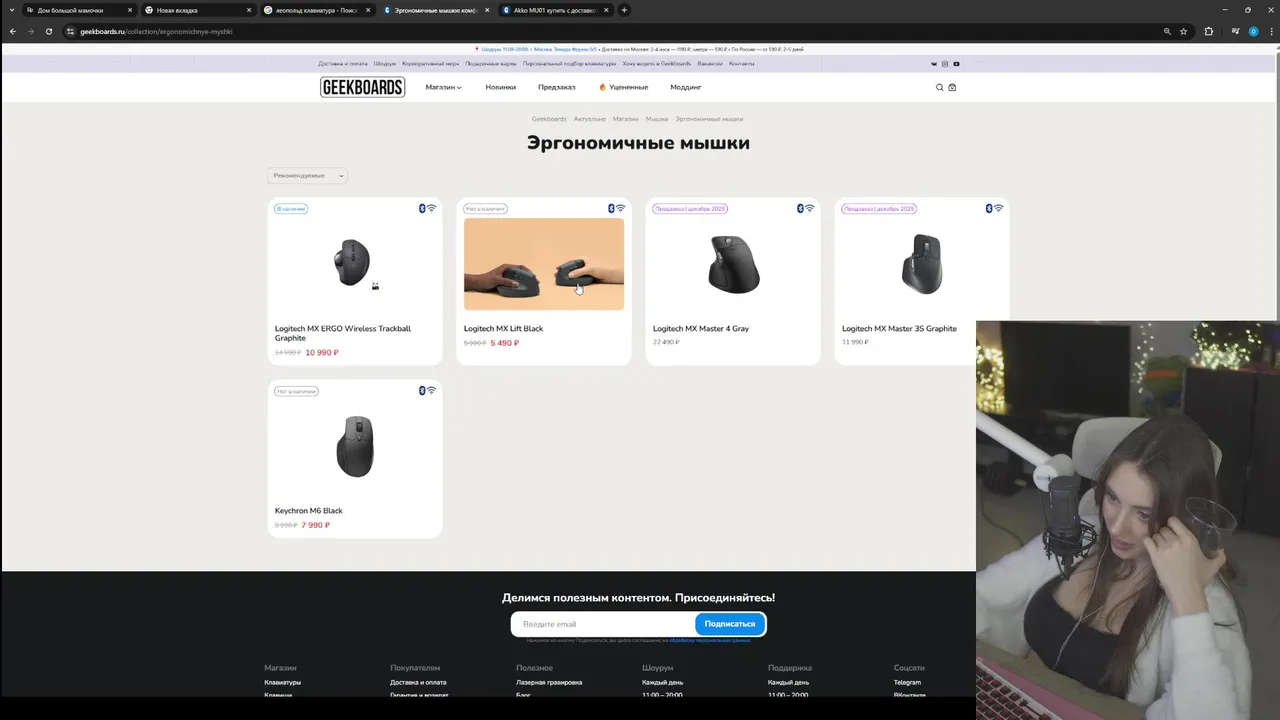The width and height of the screenshot is (1280, 720).
Task: Open 'Корпоративный мерч' top bar link
Action: point(431,64)
